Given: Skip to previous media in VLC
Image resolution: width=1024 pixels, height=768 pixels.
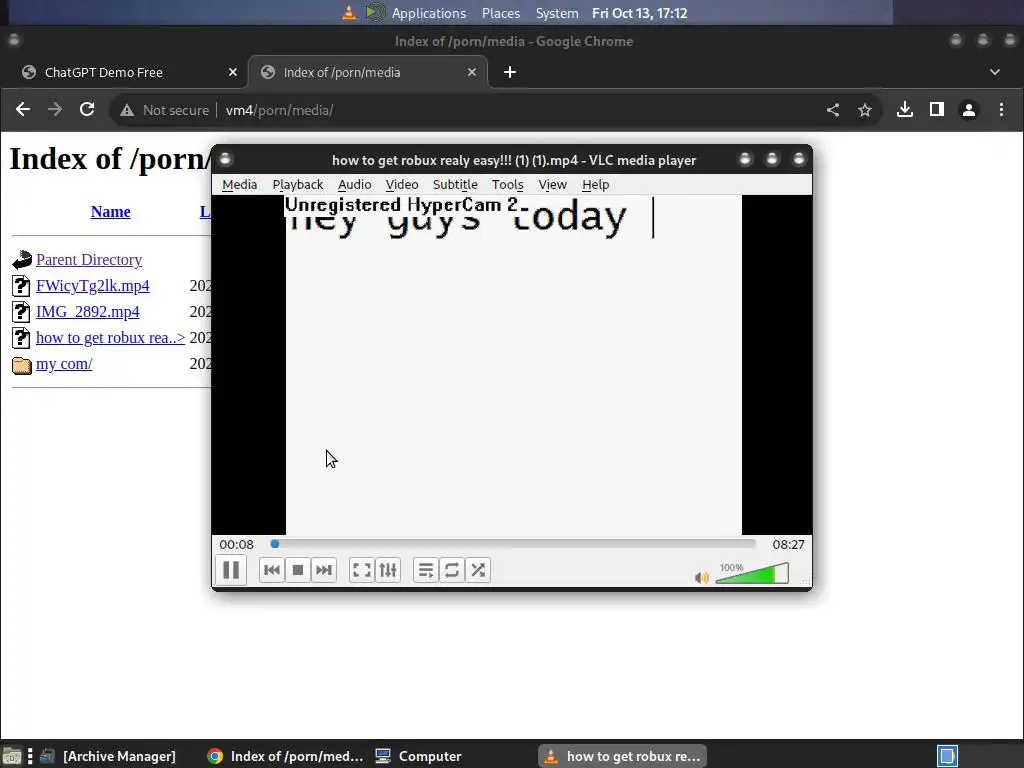Looking at the screenshot, I should 272,570.
